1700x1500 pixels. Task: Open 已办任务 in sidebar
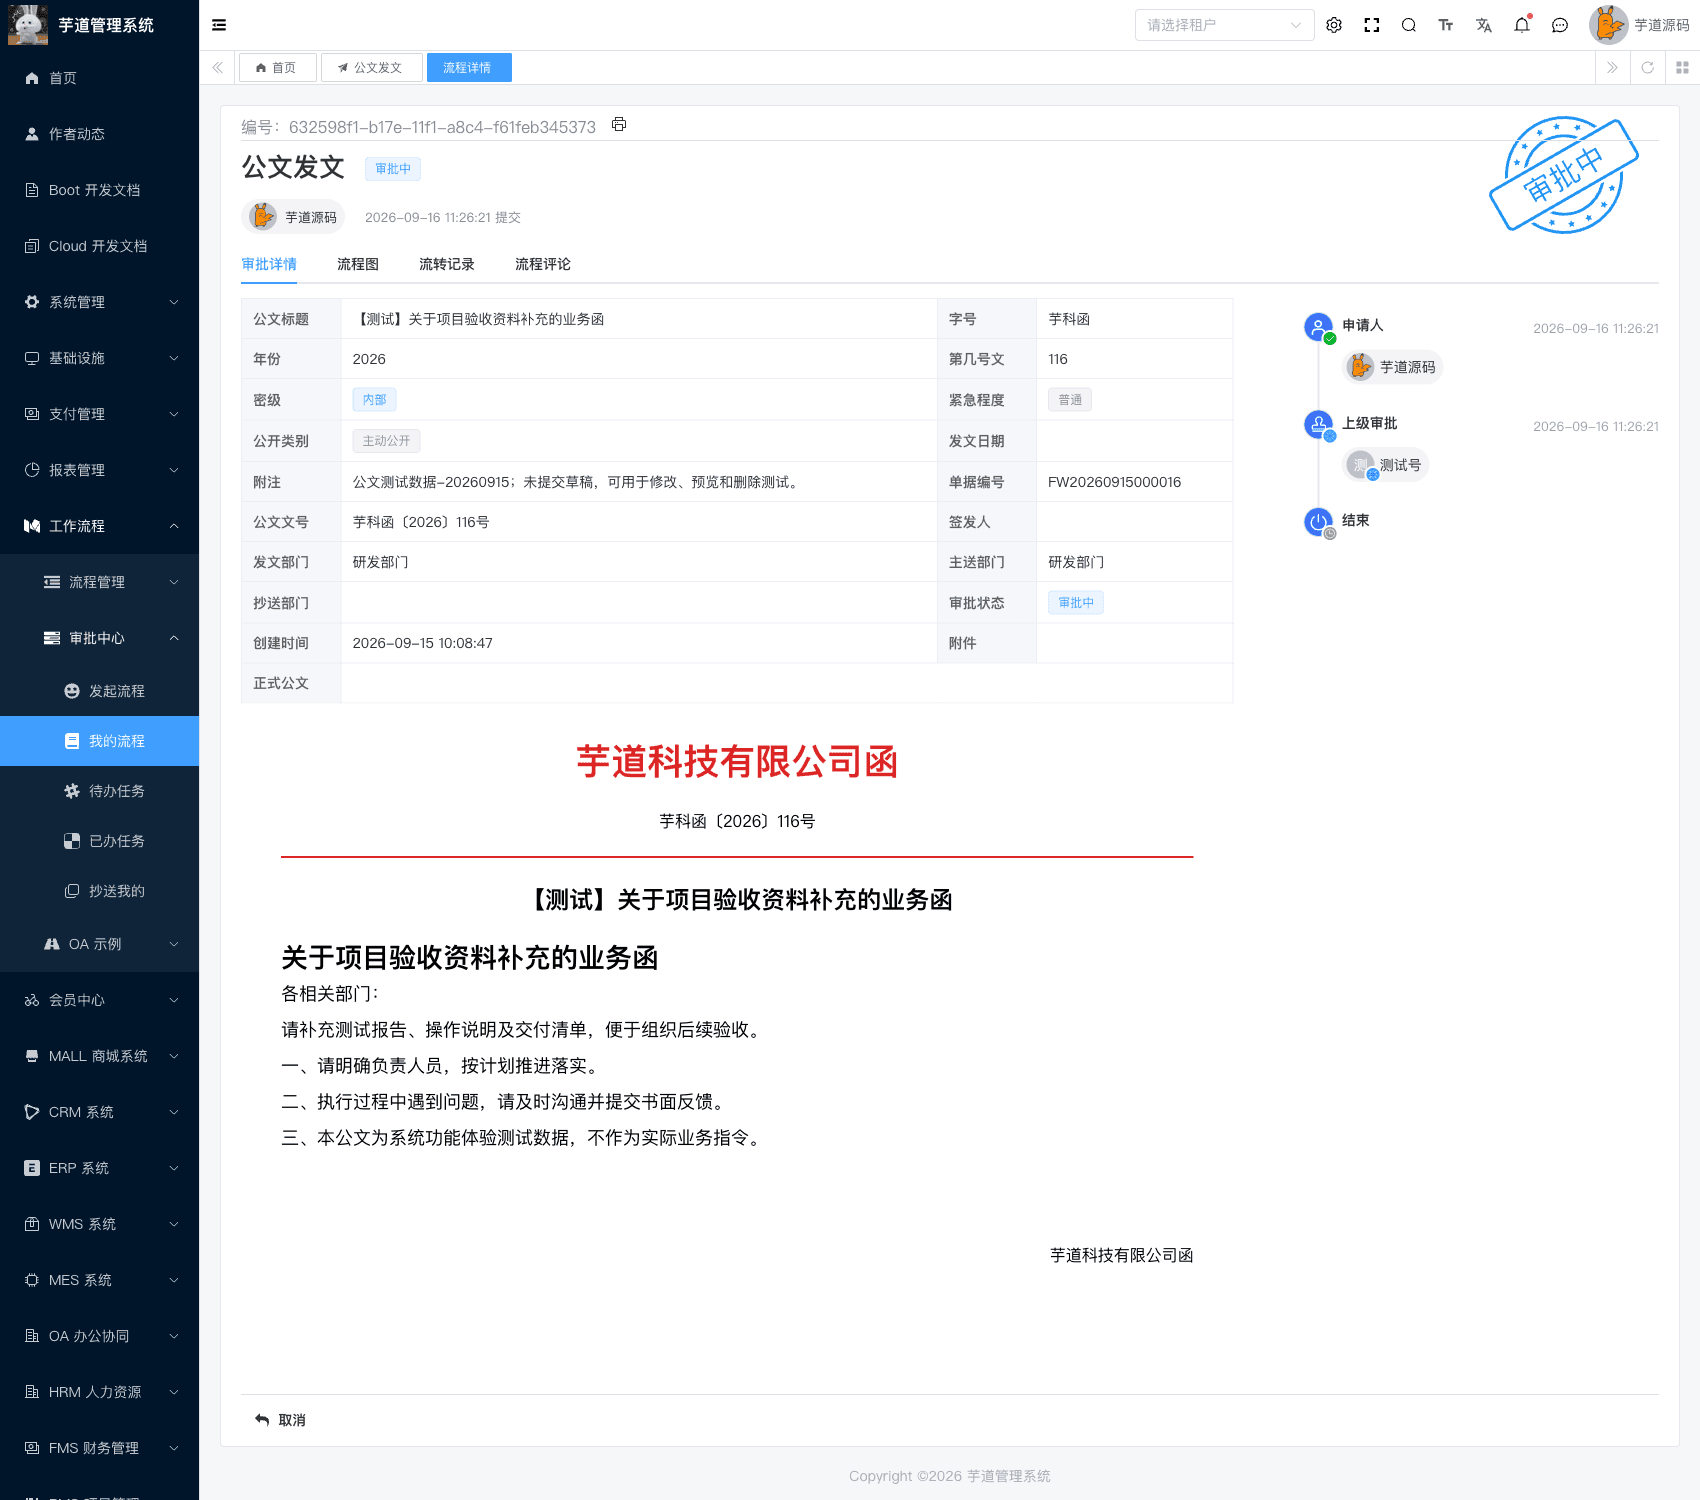coord(99,841)
